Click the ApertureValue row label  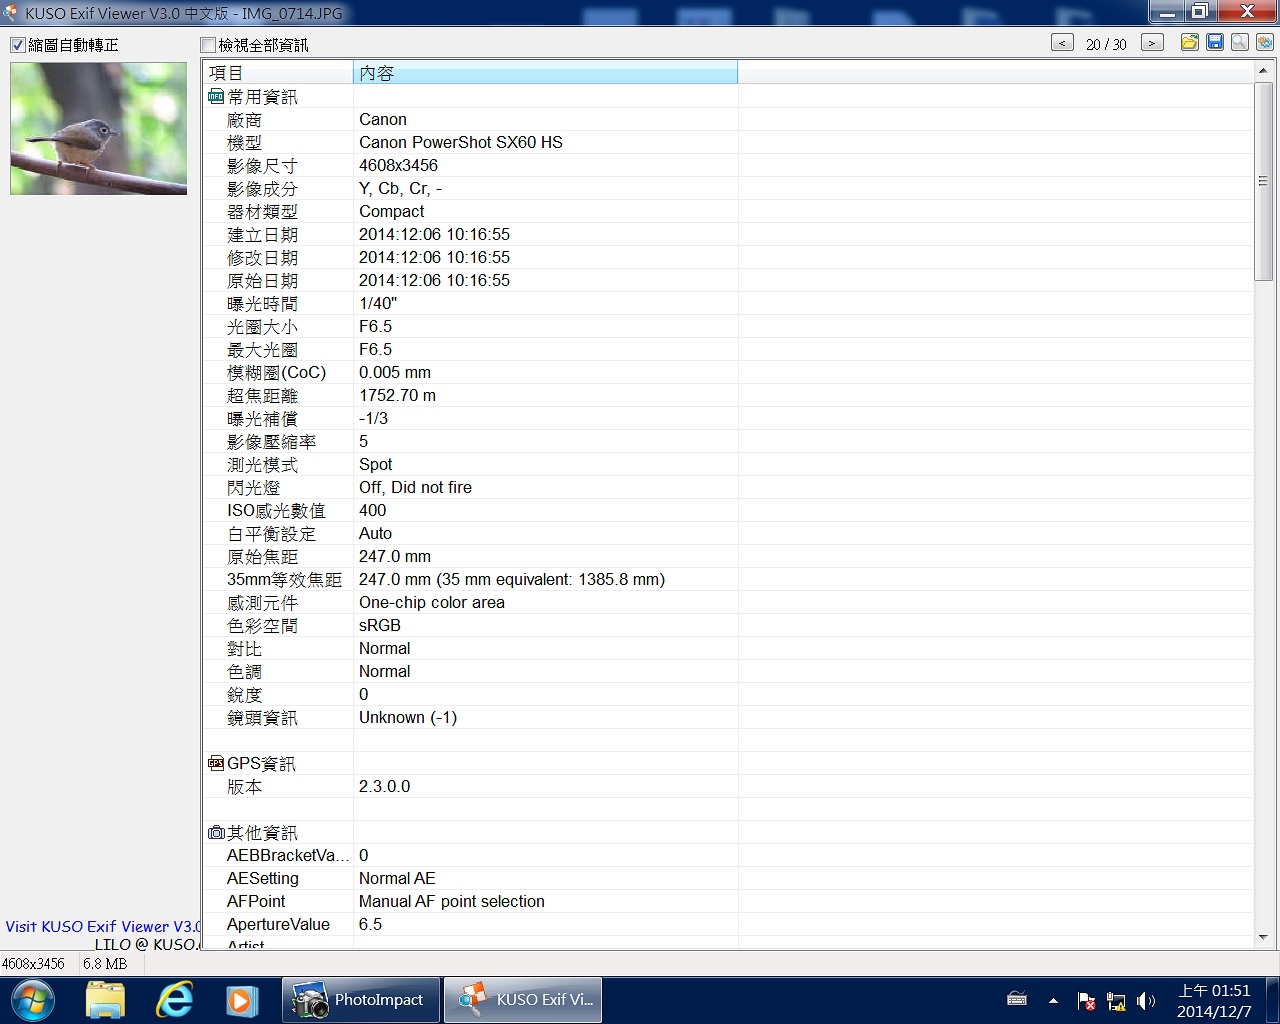[x=278, y=924]
